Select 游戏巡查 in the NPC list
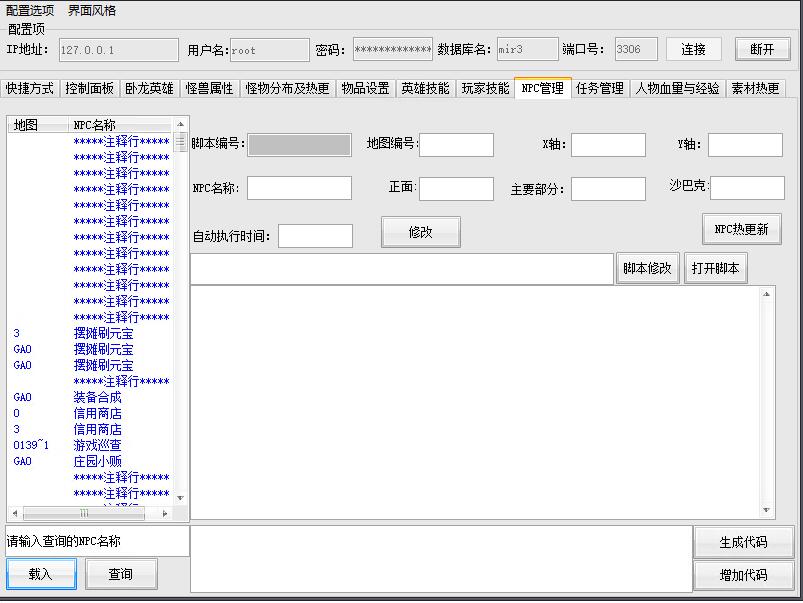 point(97,445)
